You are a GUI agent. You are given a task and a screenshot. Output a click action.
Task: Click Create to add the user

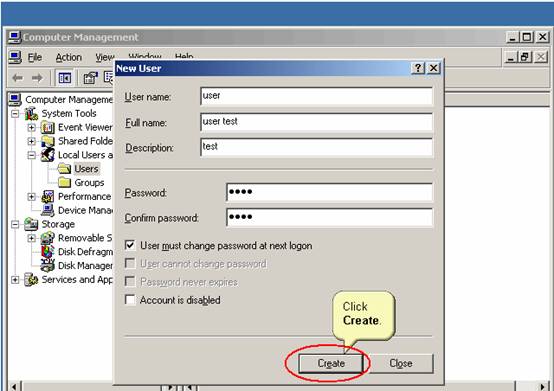(331, 363)
